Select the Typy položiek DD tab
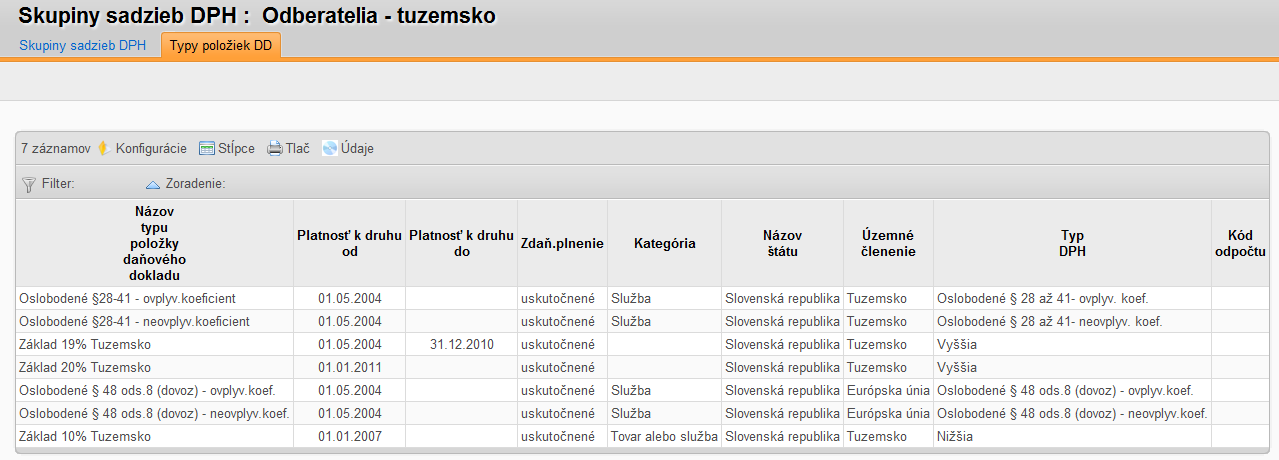The image size is (1279, 460). click(x=221, y=45)
